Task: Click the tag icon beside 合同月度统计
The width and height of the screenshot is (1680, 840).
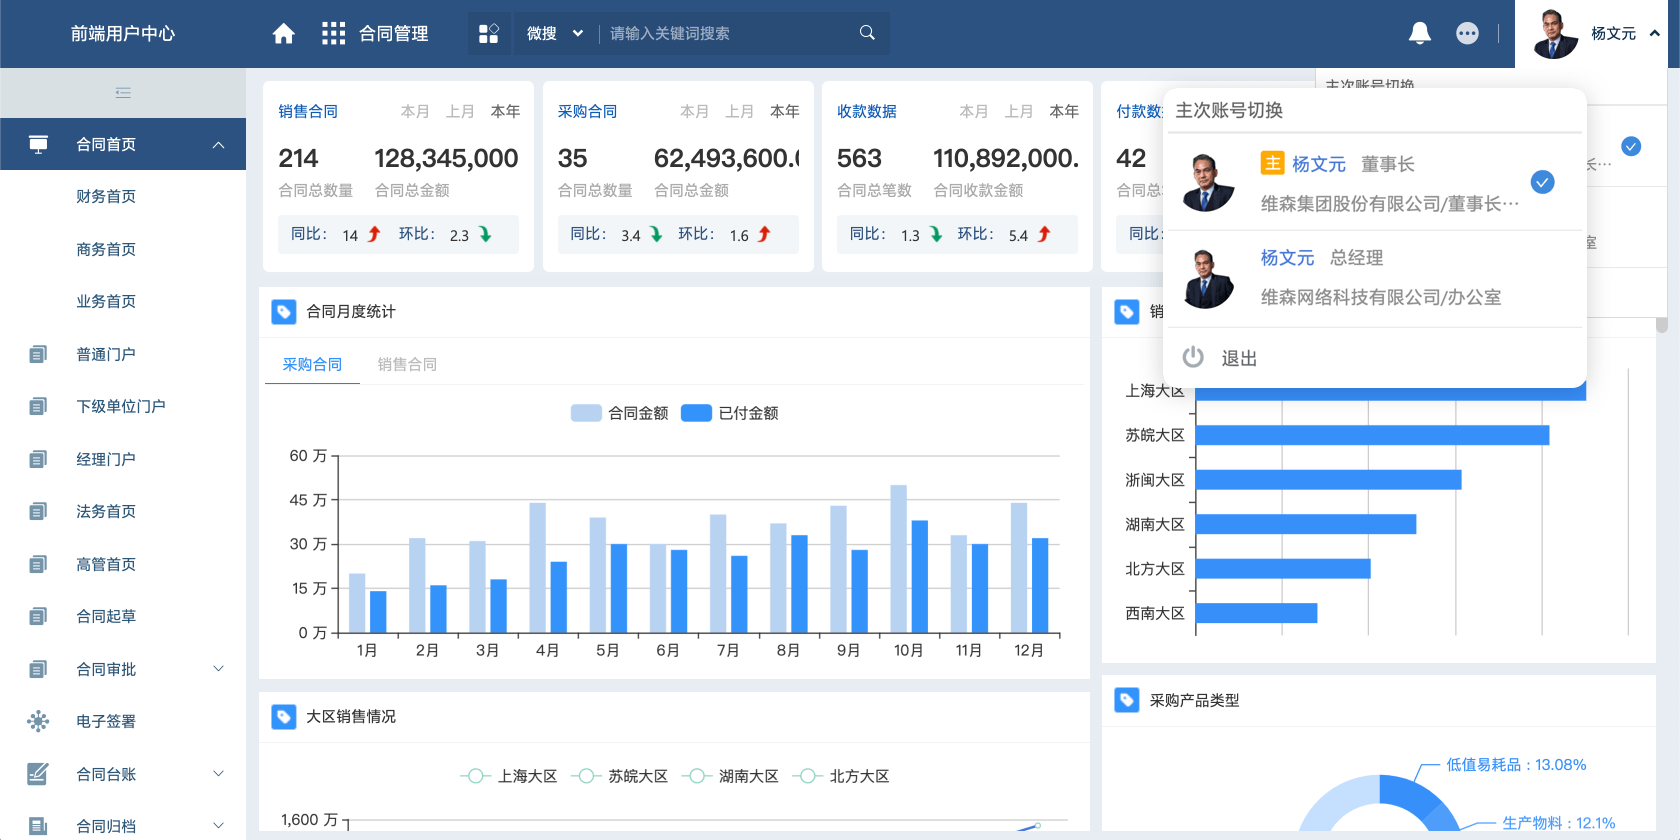Action: point(284,312)
